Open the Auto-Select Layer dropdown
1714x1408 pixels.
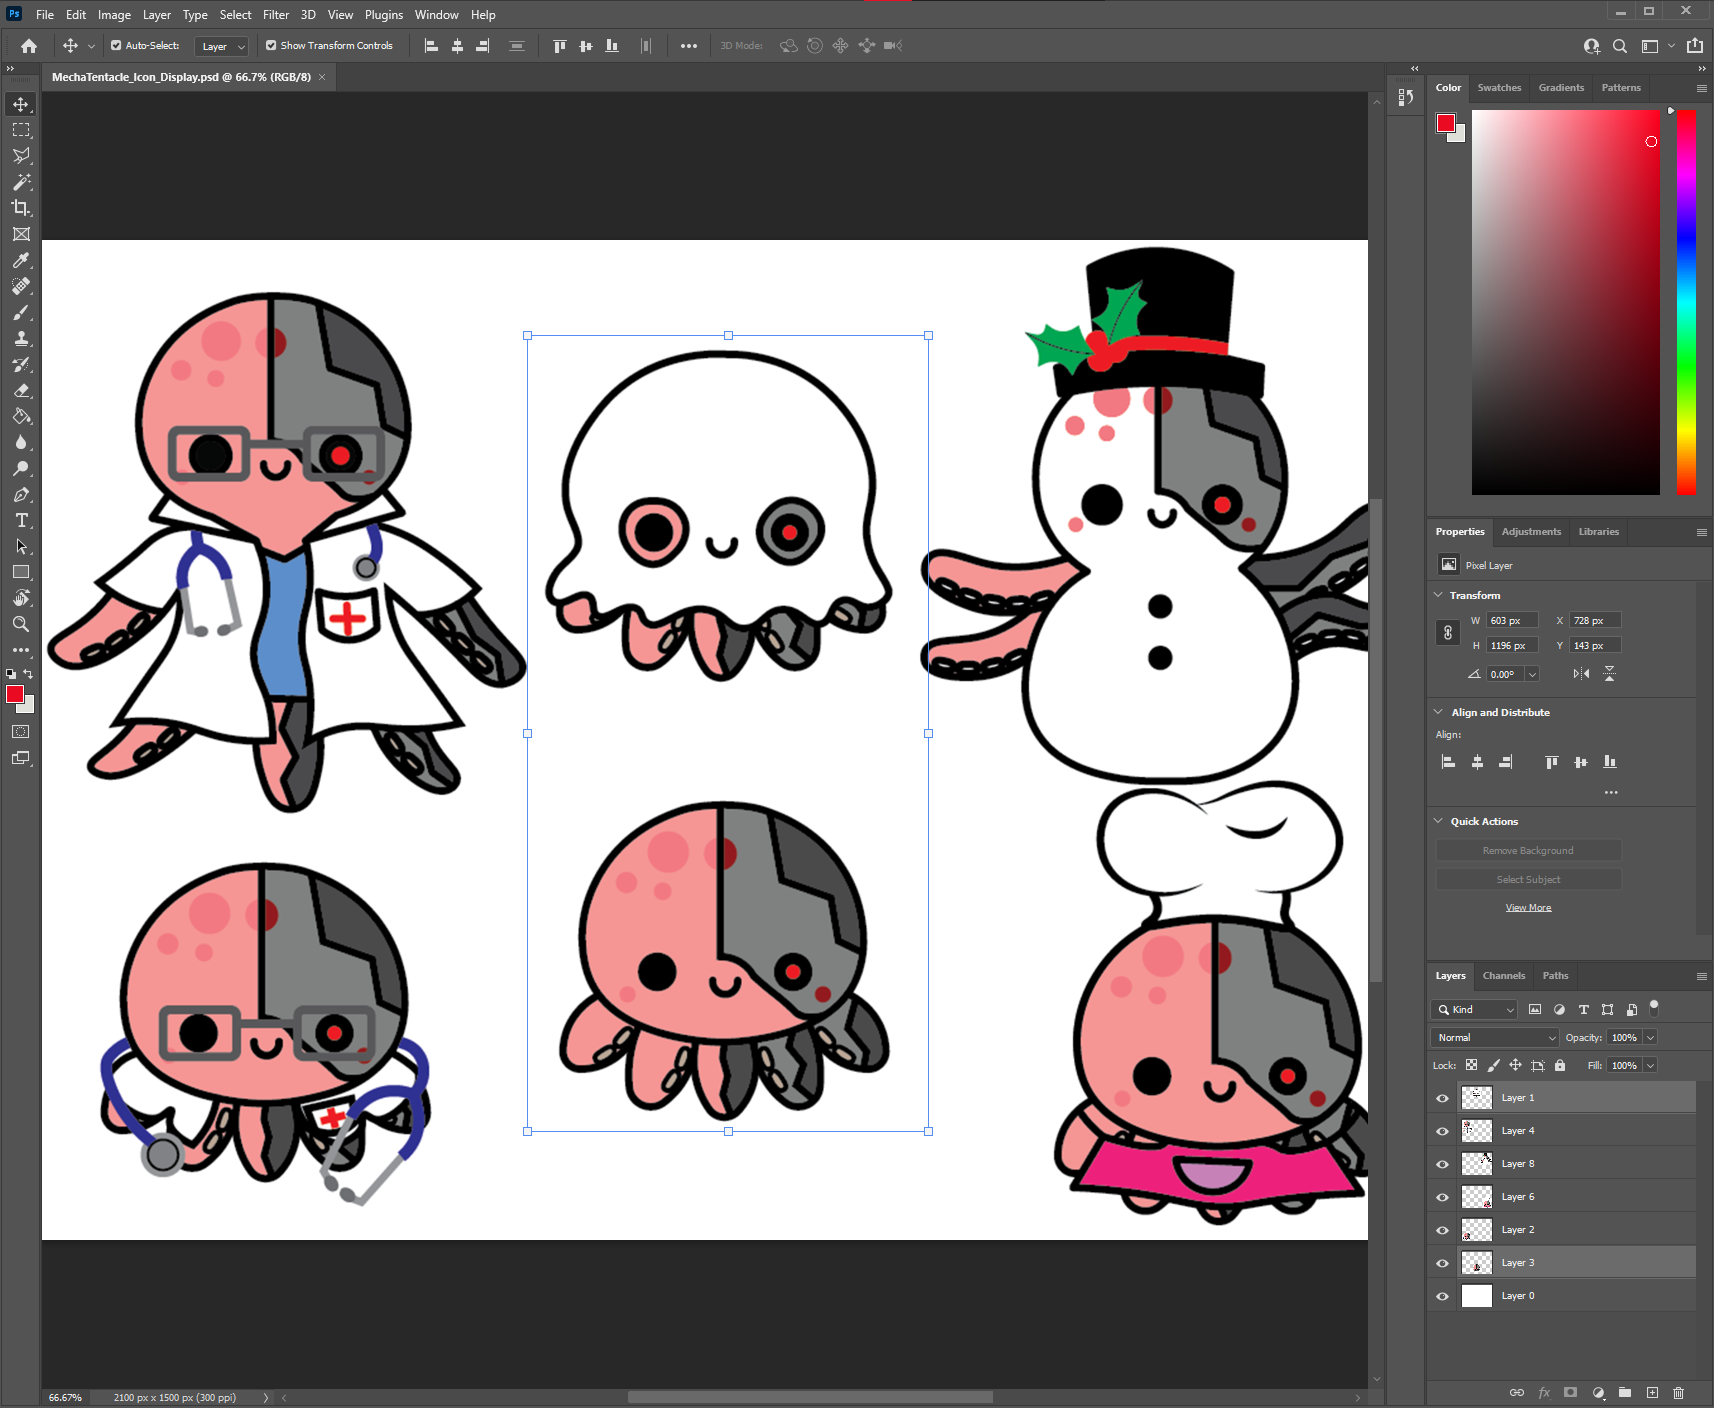(x=221, y=46)
